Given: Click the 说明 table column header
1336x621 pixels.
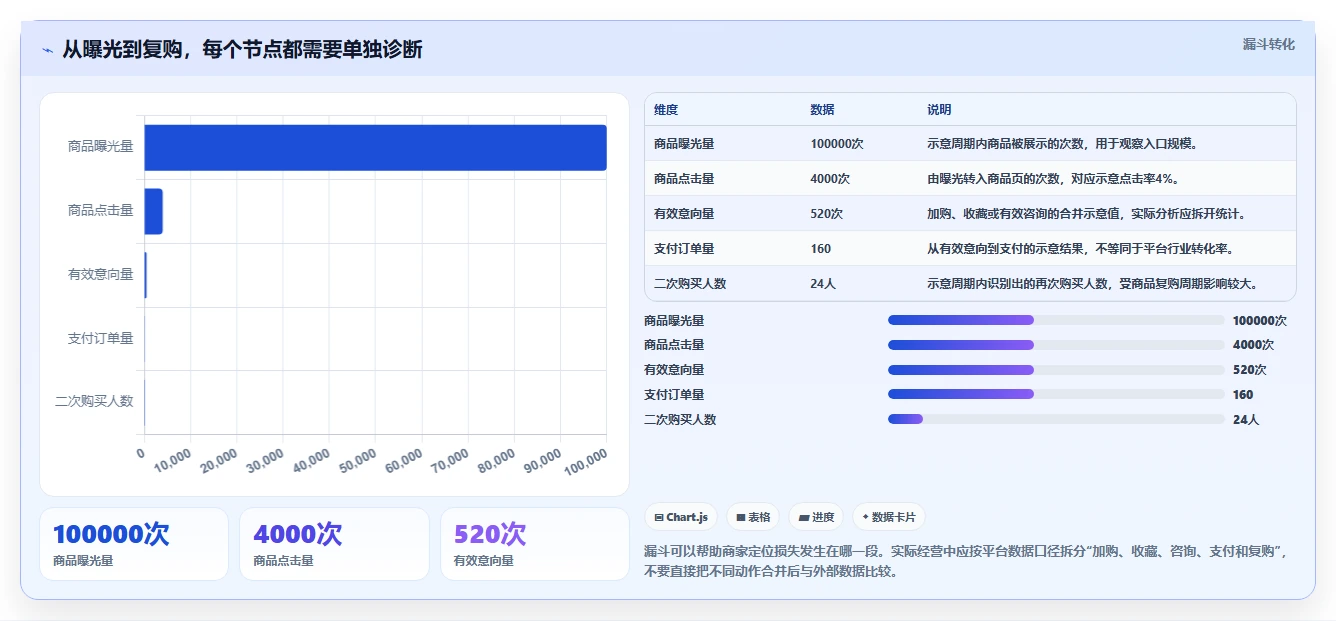Looking at the screenshot, I should 940,110.
